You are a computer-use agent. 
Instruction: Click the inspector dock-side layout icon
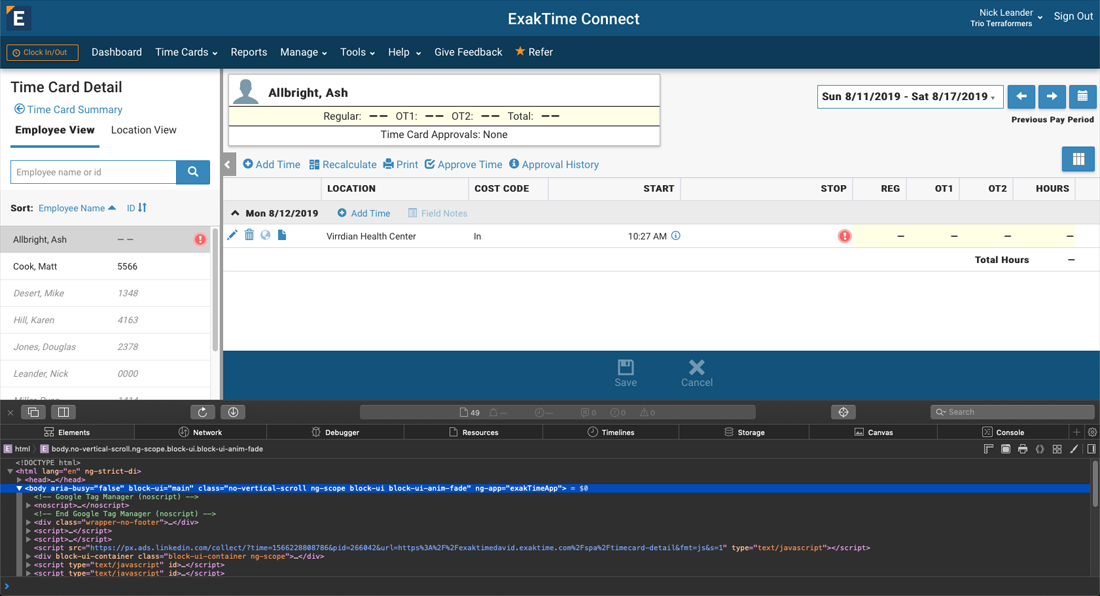63,412
